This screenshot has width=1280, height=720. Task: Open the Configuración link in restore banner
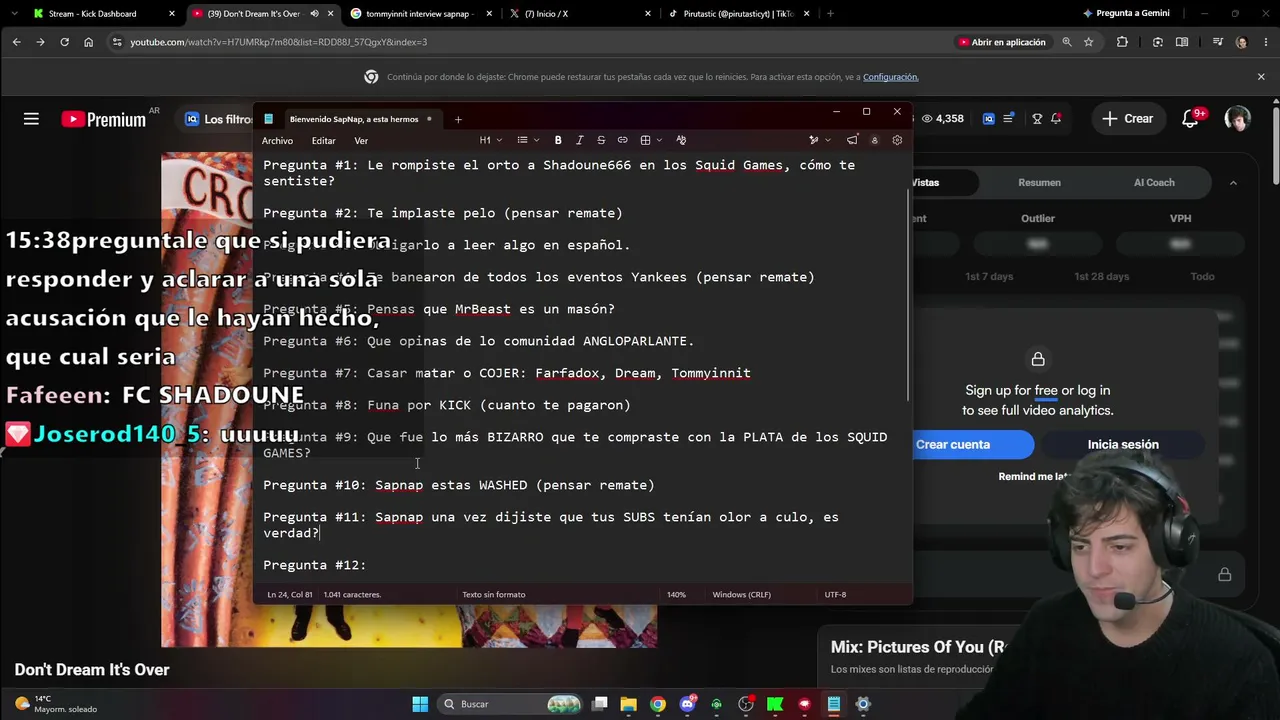[890, 77]
